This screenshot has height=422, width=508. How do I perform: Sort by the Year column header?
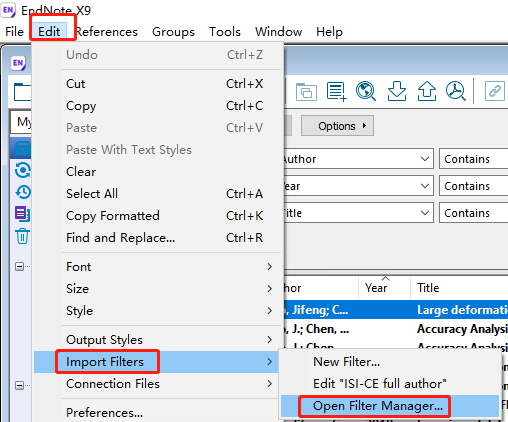[x=384, y=288]
